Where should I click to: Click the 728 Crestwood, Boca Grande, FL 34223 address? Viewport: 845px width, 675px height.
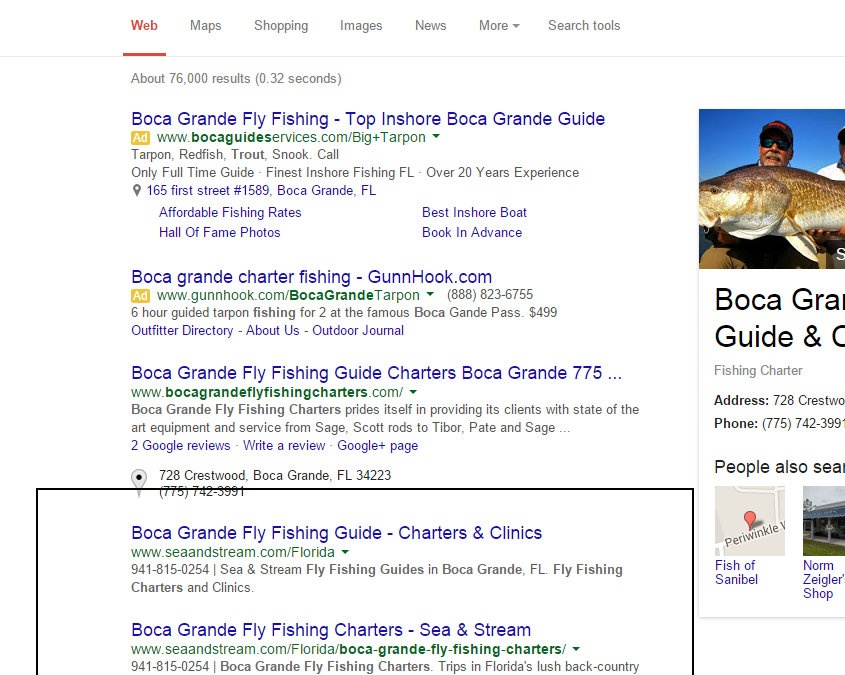(x=275, y=475)
